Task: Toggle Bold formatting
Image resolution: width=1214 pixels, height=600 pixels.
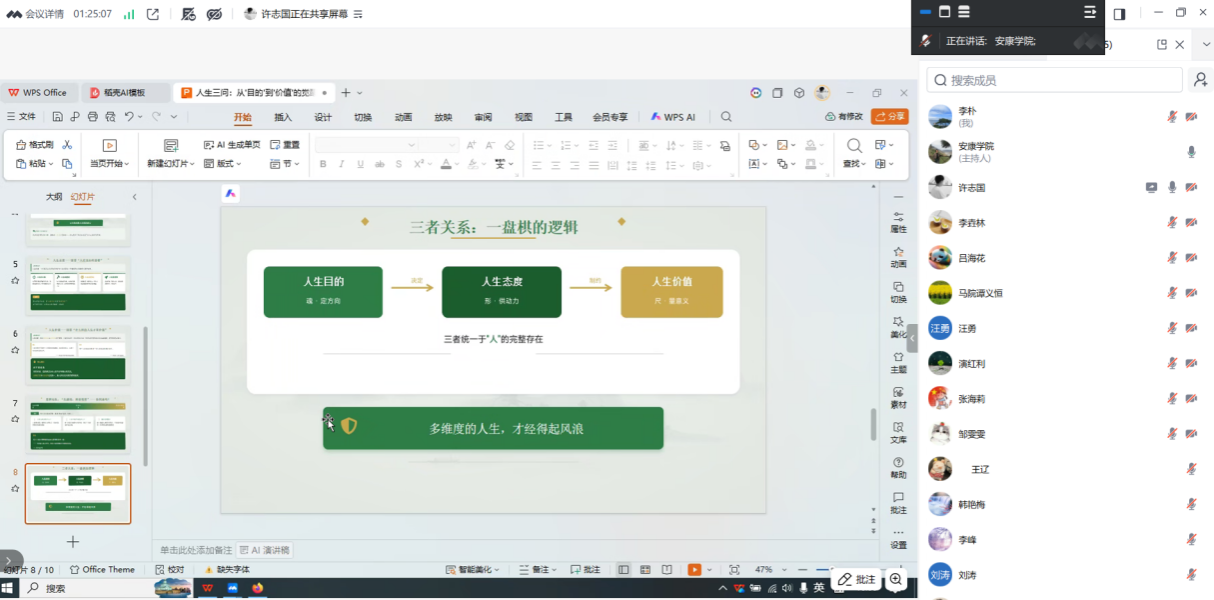Action: [323, 164]
